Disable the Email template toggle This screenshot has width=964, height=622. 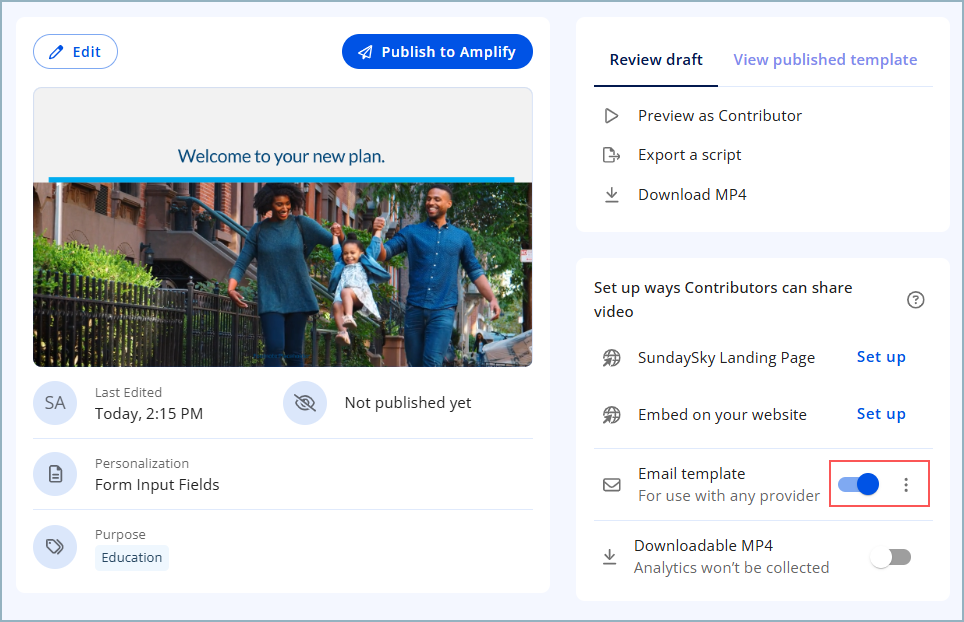858,485
